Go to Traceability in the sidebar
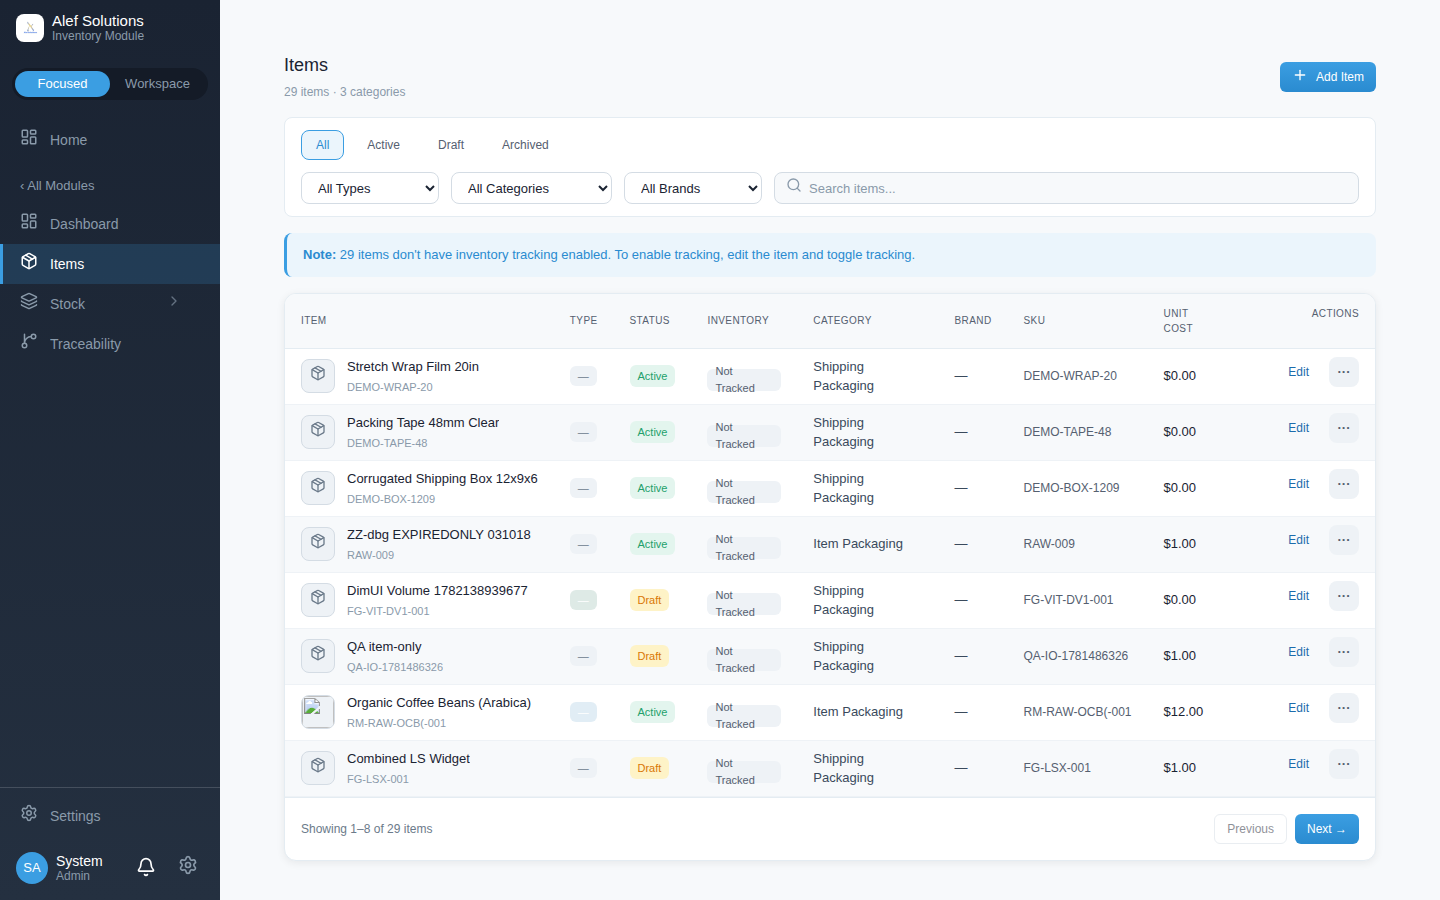Viewport: 1440px width, 900px height. (x=110, y=344)
